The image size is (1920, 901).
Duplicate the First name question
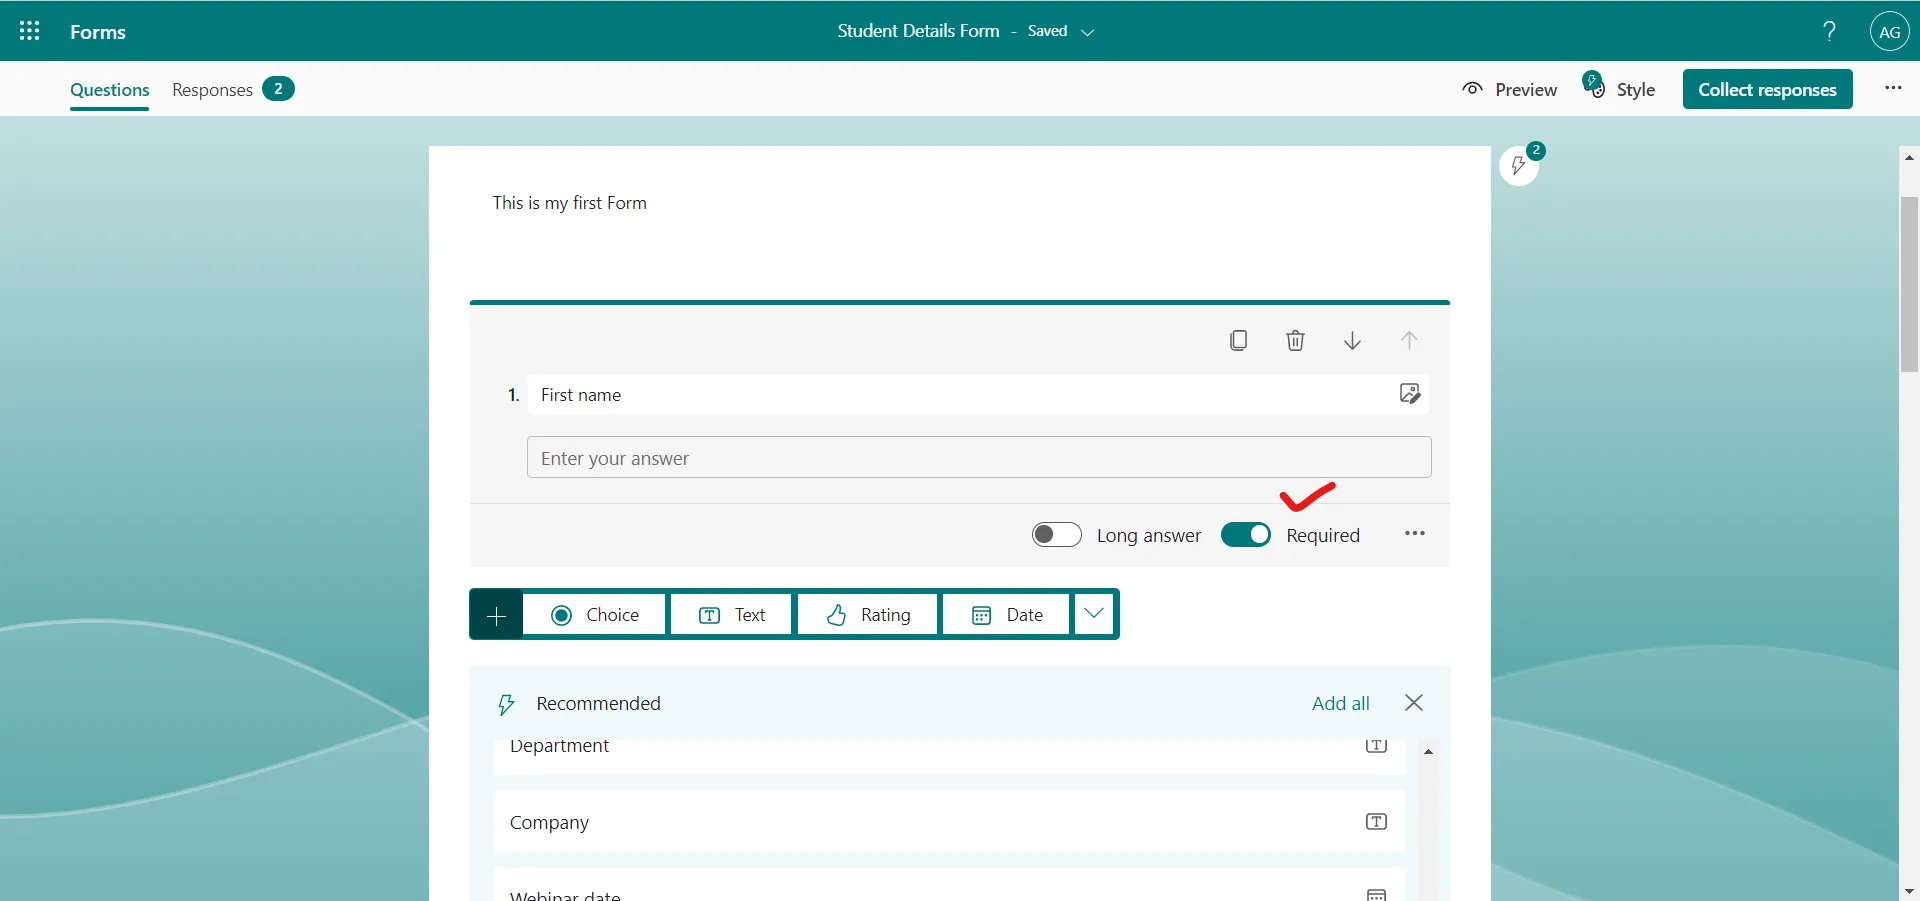click(1238, 340)
